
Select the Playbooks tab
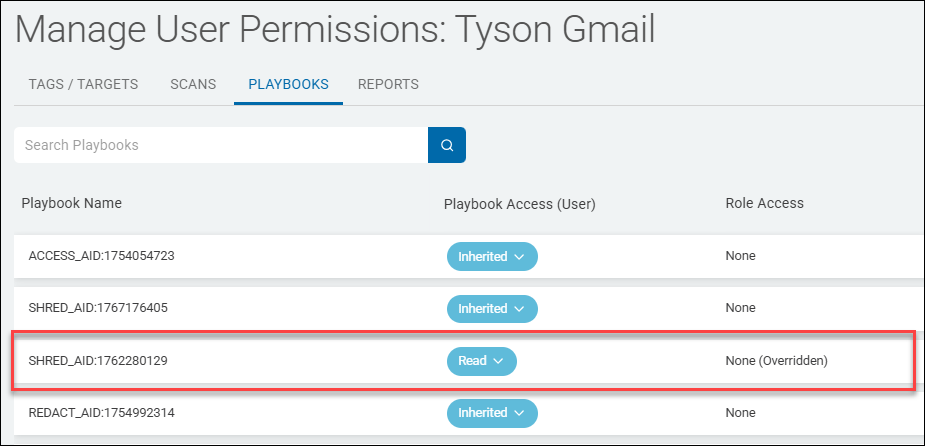coord(288,84)
